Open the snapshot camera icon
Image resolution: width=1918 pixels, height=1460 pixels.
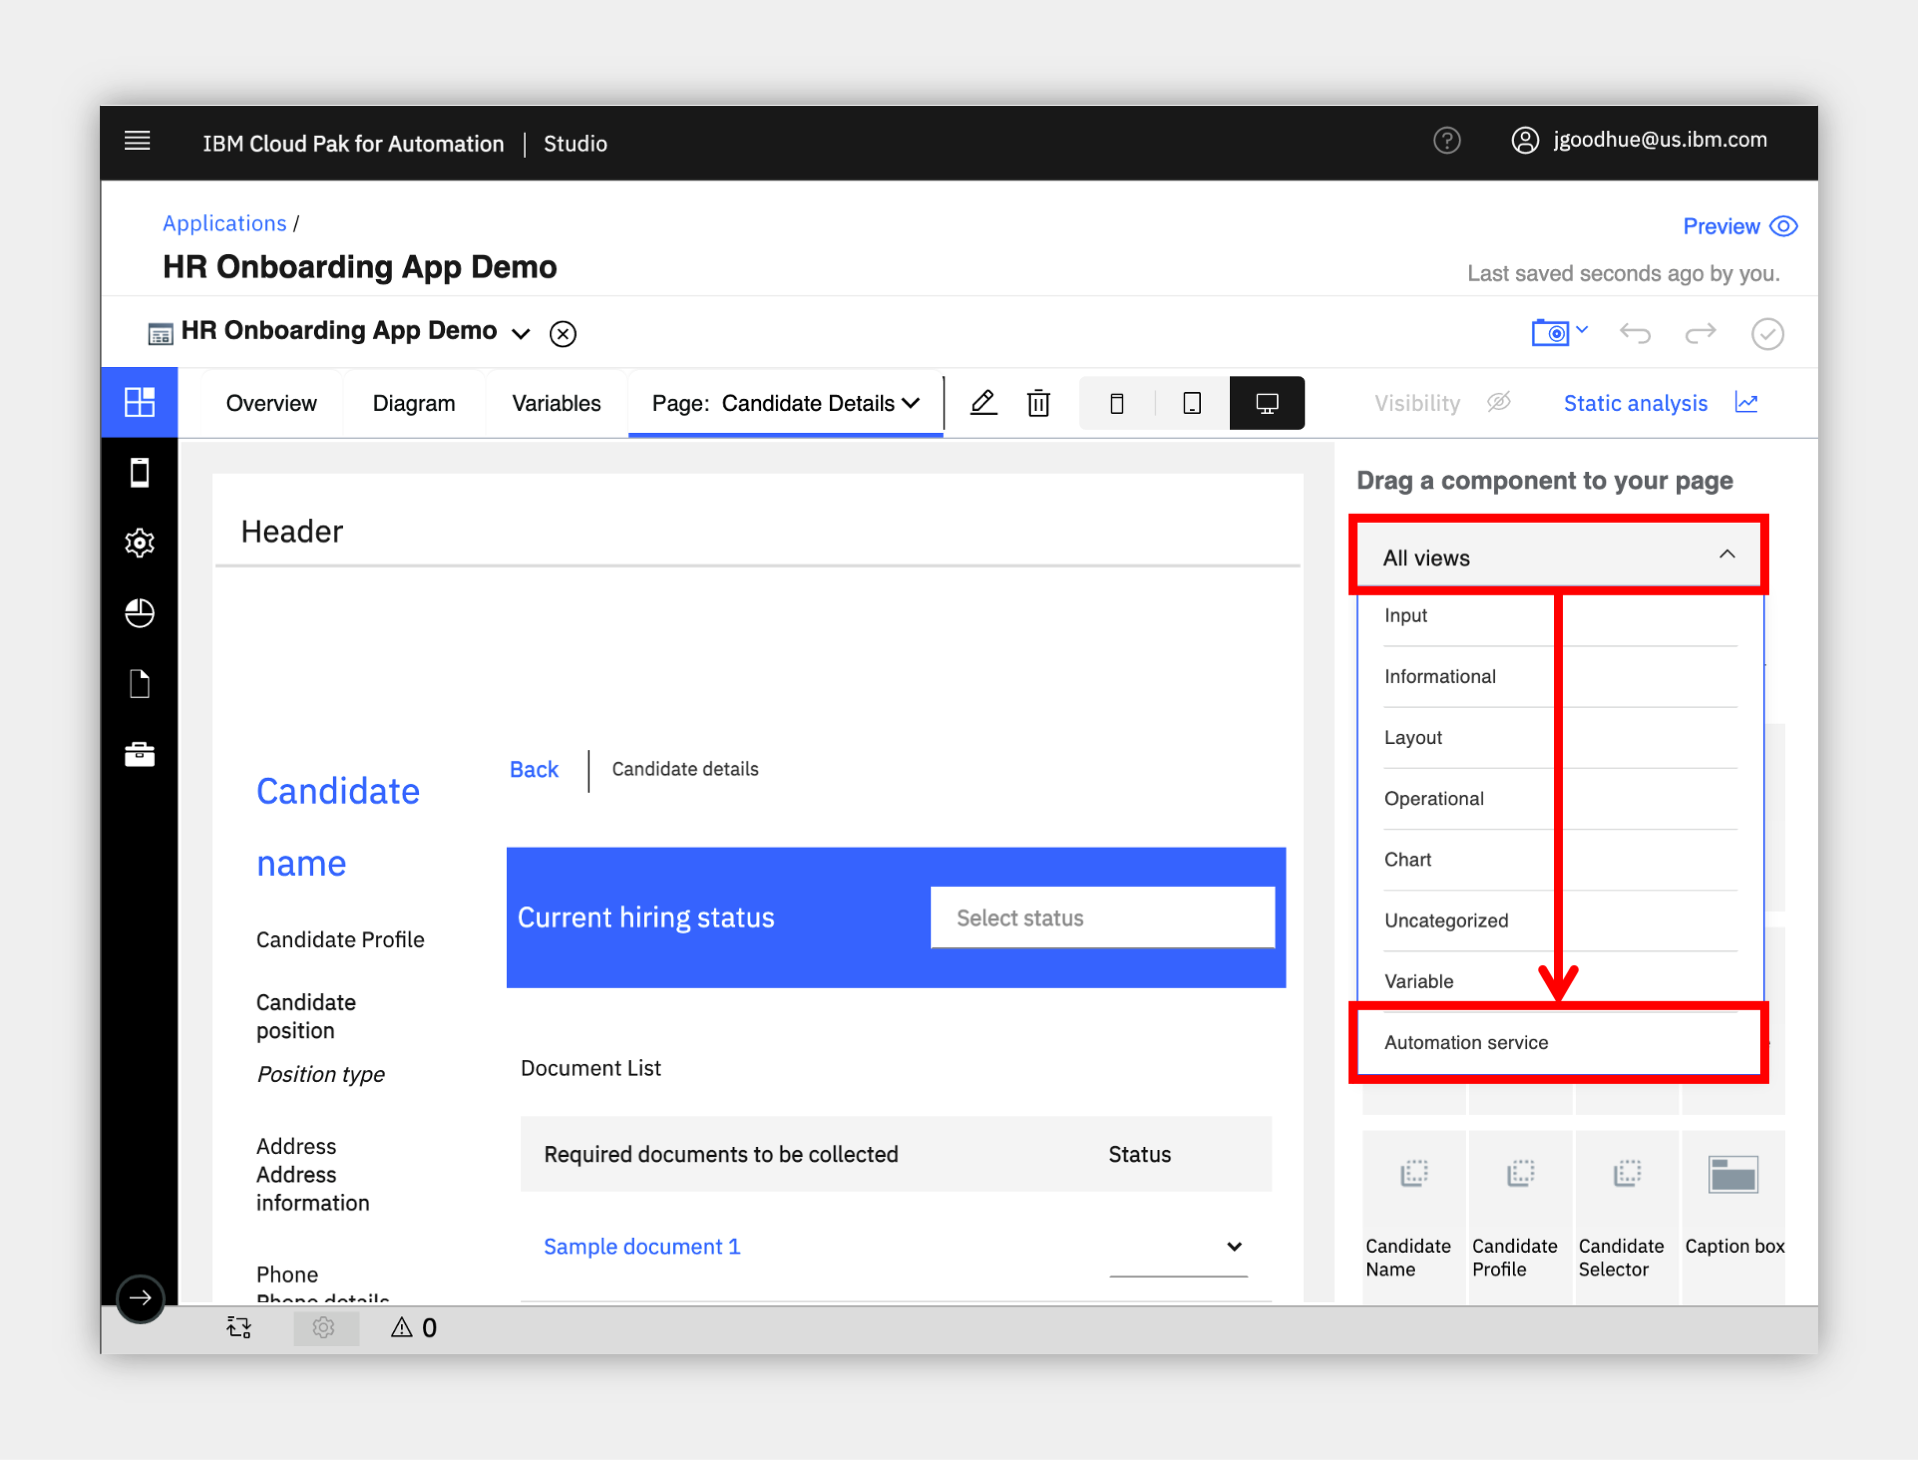coord(1550,333)
